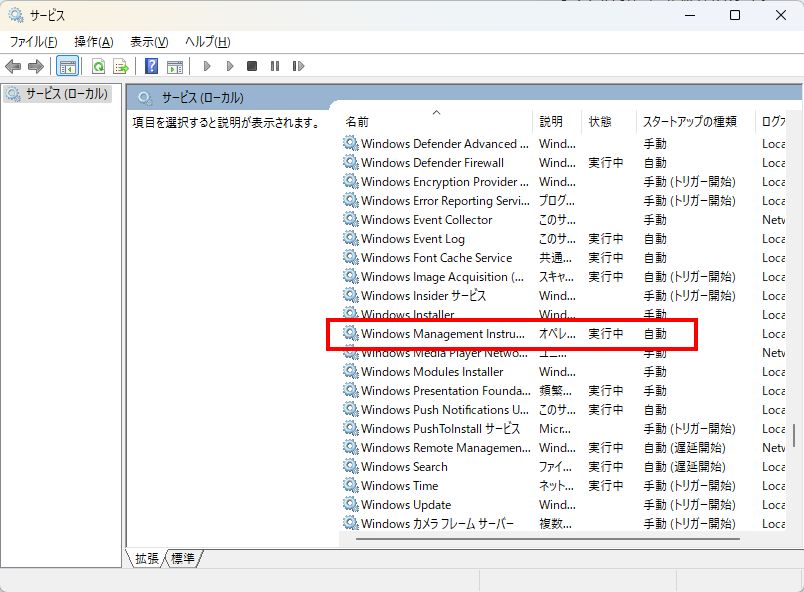The image size is (804, 592).
Task: Click the gear icon beside Windows PushToInstall サービス
Action: tap(351, 428)
